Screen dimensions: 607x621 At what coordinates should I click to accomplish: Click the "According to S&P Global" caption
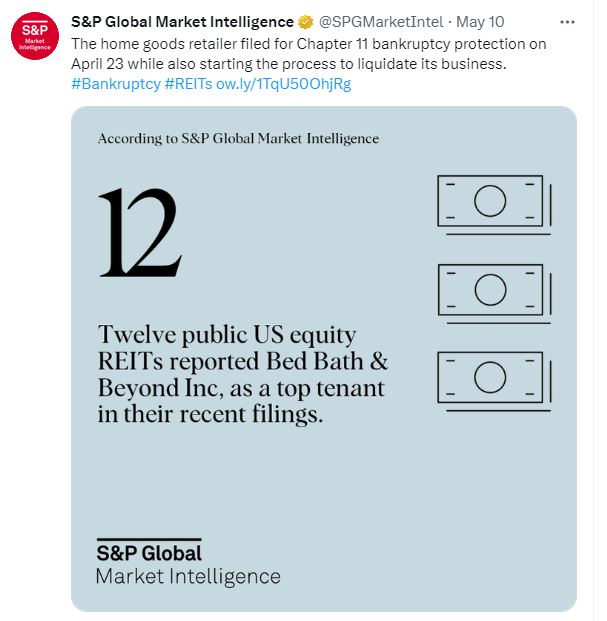tap(238, 139)
